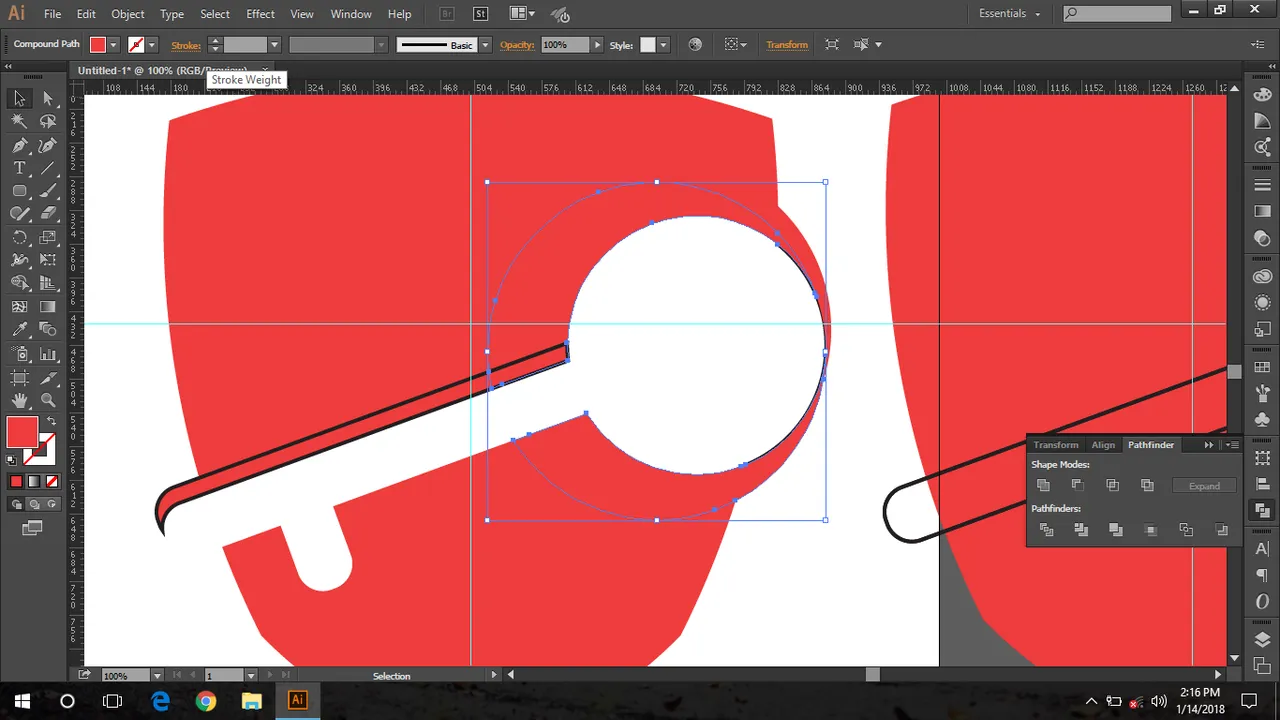Image resolution: width=1280 pixels, height=720 pixels.
Task: Select the Rectangle tool
Action: (x=19, y=191)
